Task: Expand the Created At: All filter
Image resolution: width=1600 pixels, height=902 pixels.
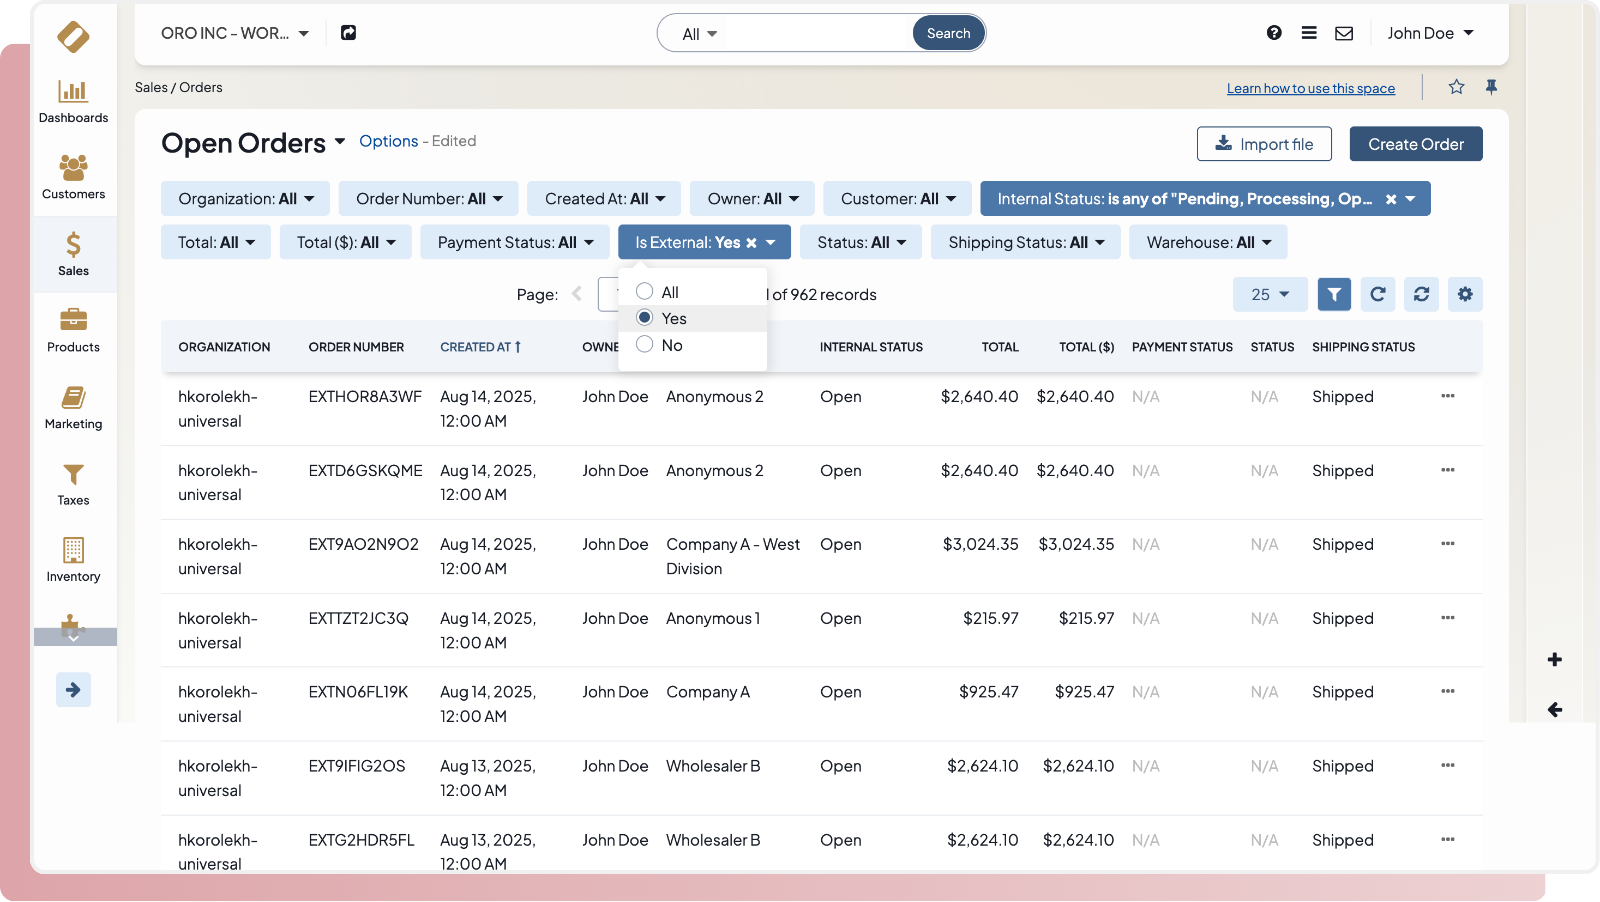Action: tap(604, 199)
